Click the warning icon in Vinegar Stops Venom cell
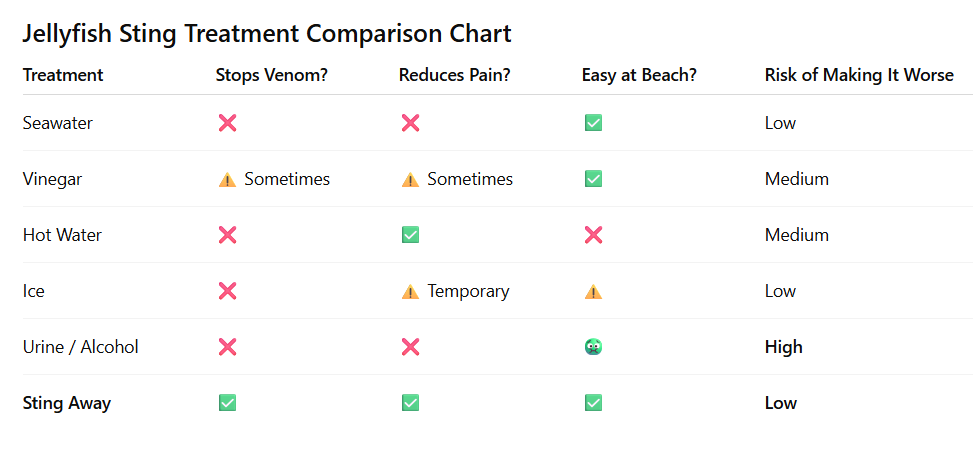The height and width of the screenshot is (472, 973). pos(227,179)
